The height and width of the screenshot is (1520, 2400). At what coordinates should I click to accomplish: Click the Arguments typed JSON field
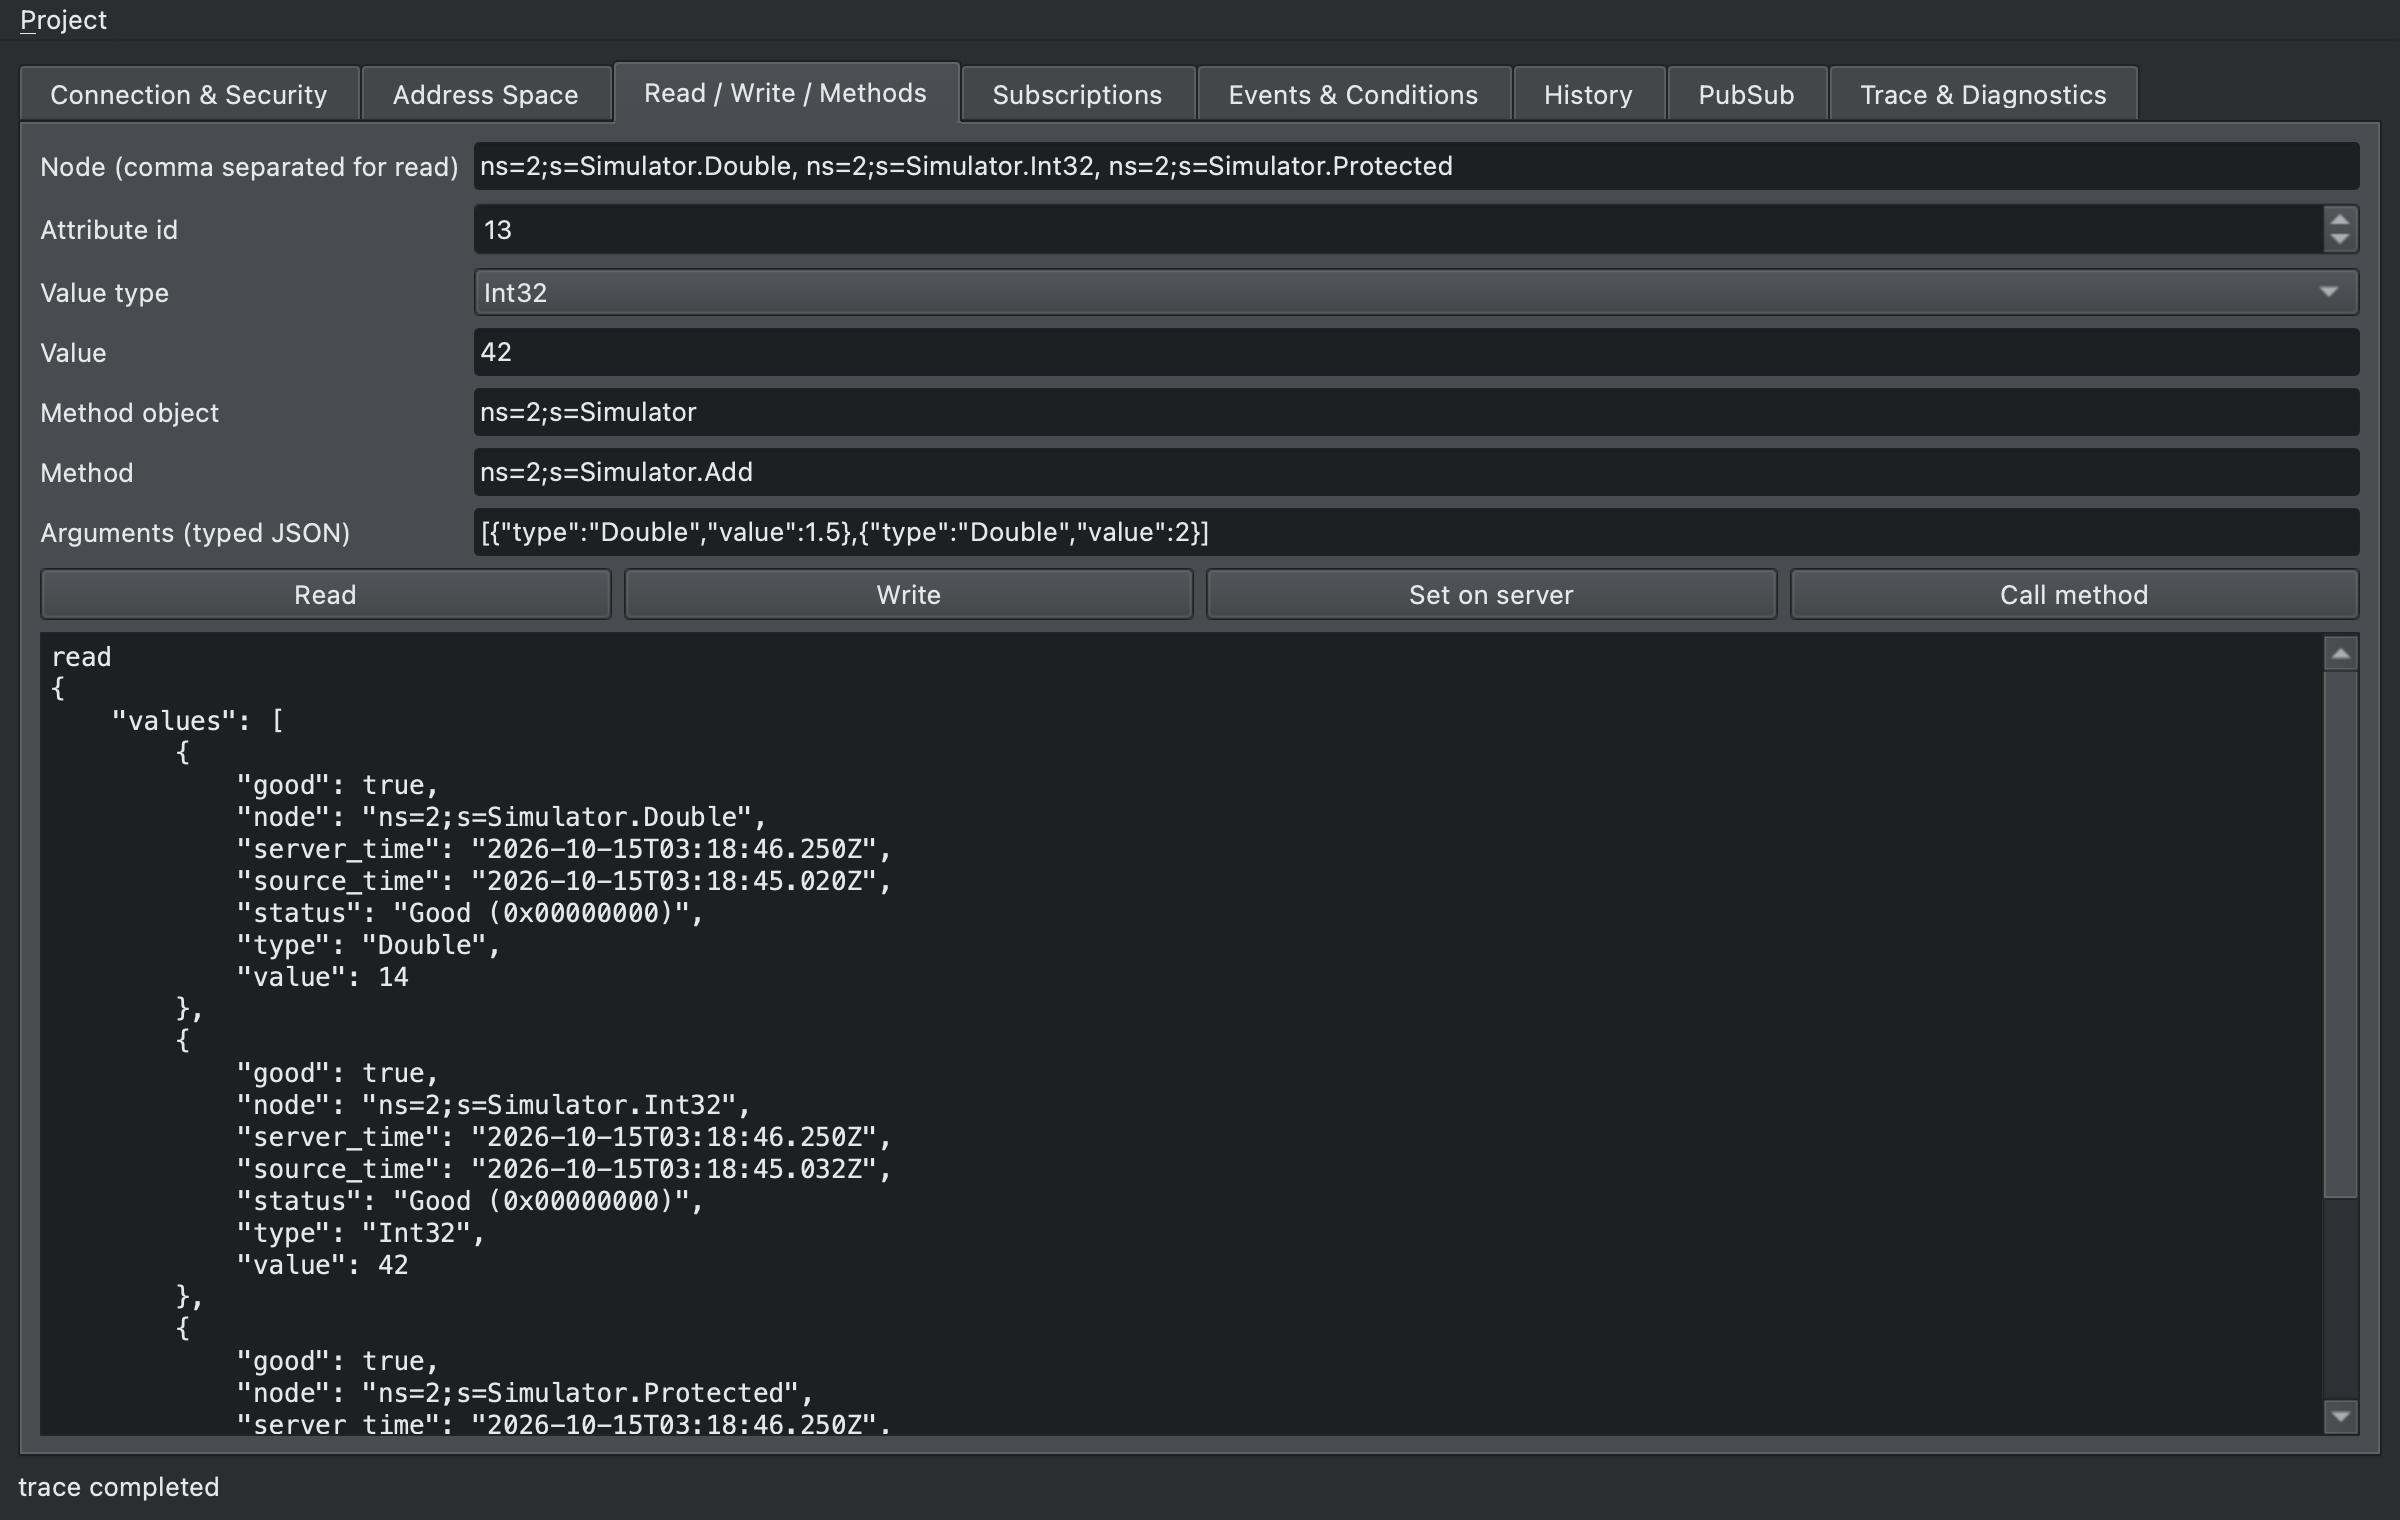1416,532
